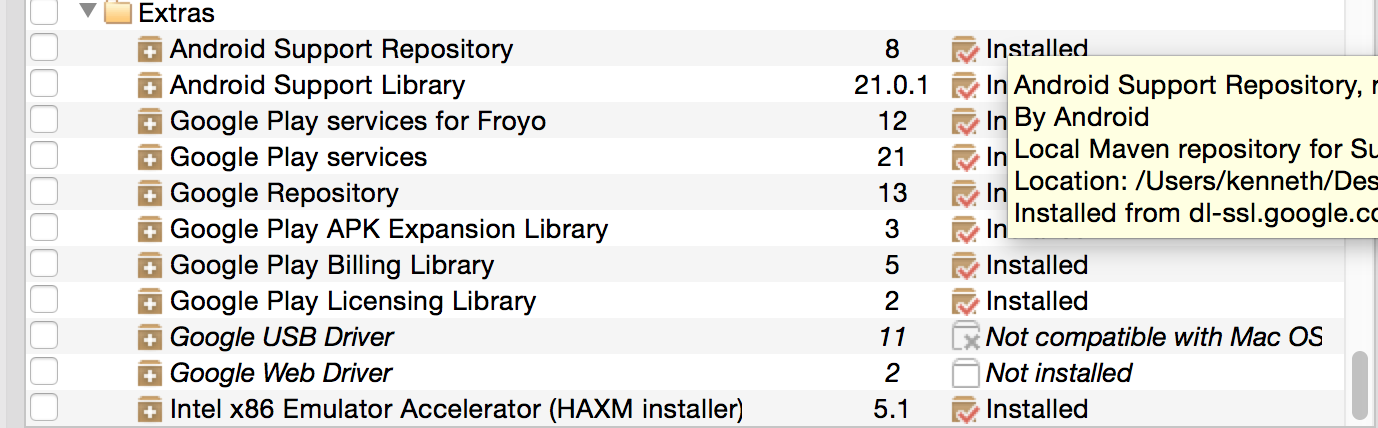
Task: Click the Android Support Repository package icon
Action: (x=149, y=49)
